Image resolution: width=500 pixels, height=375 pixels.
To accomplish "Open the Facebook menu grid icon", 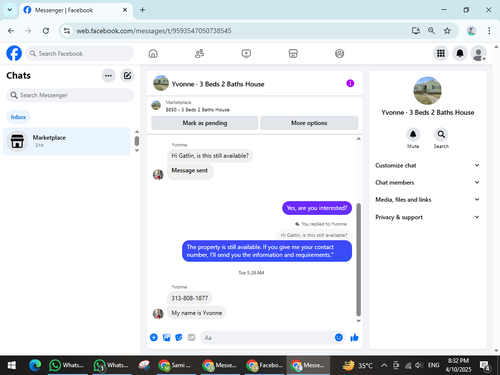I will [x=441, y=53].
